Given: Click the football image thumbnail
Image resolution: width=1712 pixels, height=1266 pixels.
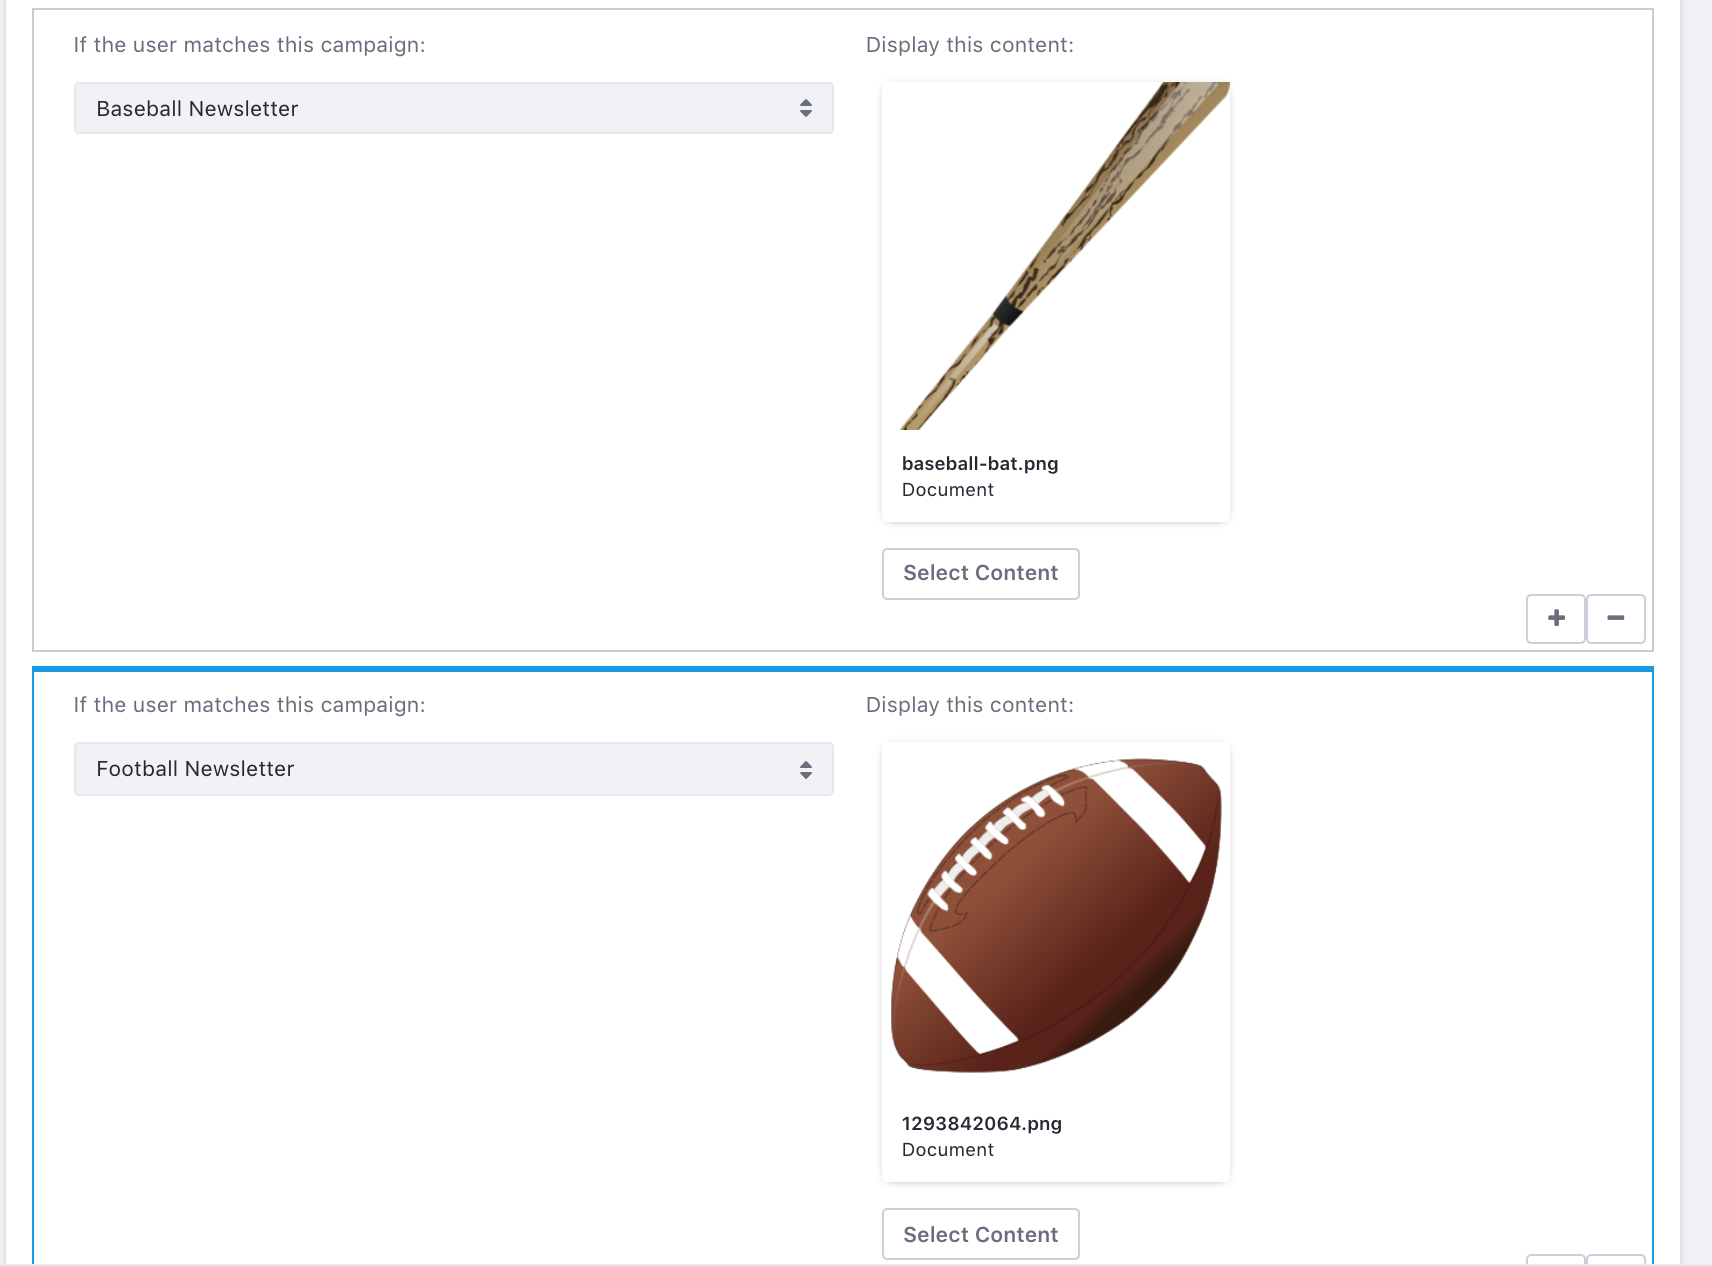Looking at the screenshot, I should click(1056, 916).
